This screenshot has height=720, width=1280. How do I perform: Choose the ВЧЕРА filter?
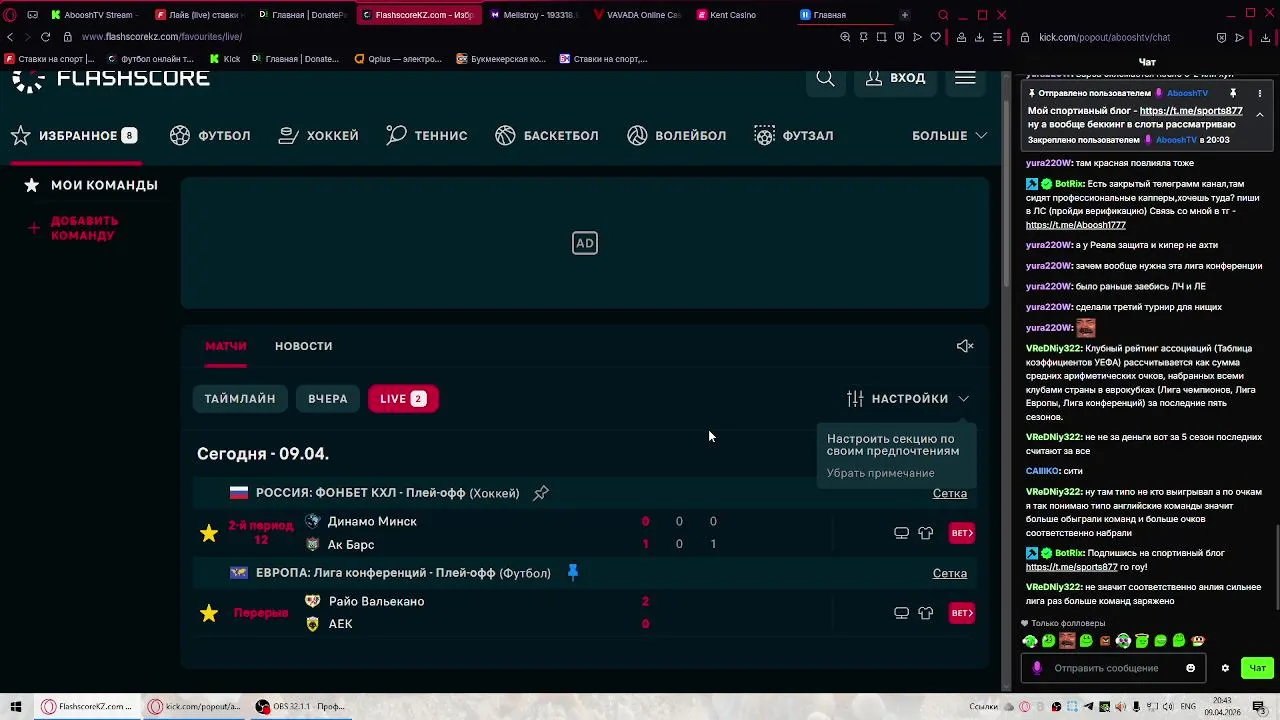tap(328, 399)
